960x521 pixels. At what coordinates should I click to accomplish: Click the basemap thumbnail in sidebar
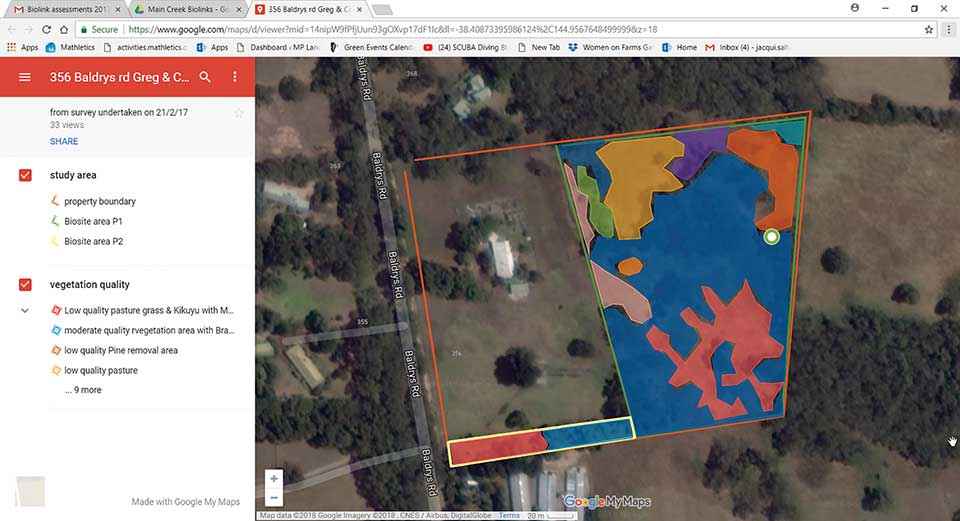(31, 491)
